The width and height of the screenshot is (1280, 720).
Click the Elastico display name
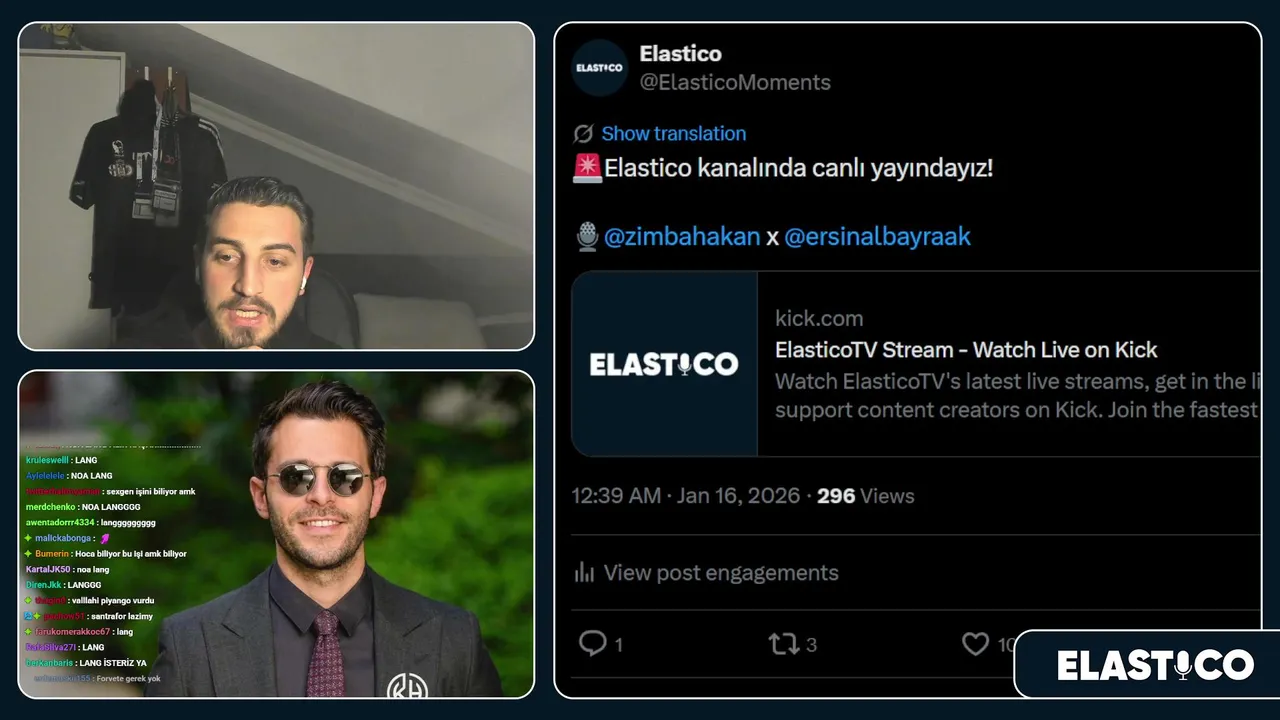click(680, 53)
